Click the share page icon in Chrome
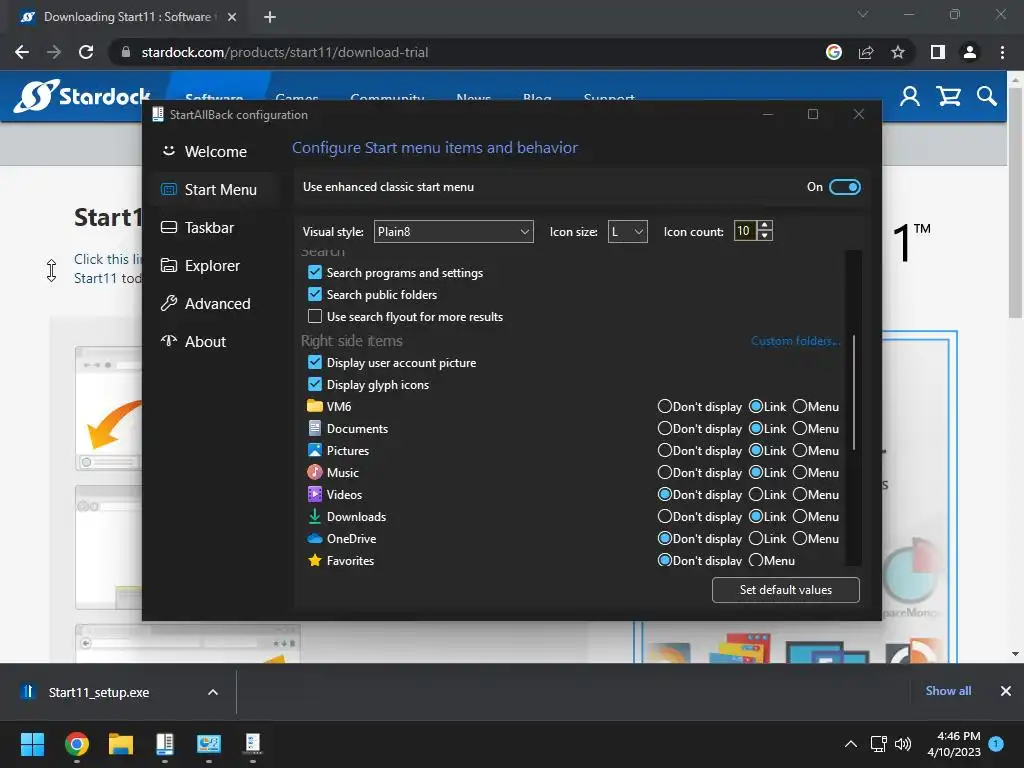 (x=866, y=52)
